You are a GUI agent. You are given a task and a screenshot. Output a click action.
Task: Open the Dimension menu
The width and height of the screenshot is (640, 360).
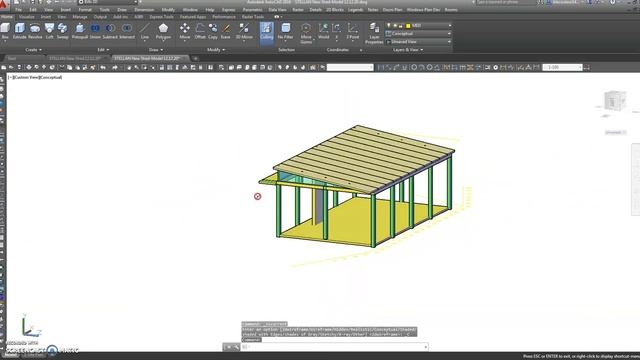tap(144, 10)
